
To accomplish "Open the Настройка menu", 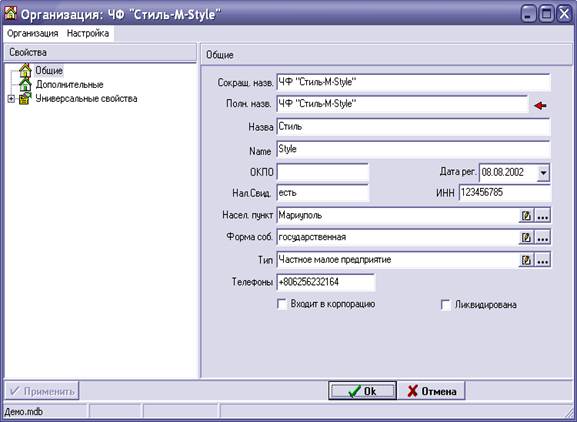I will pos(88,33).
